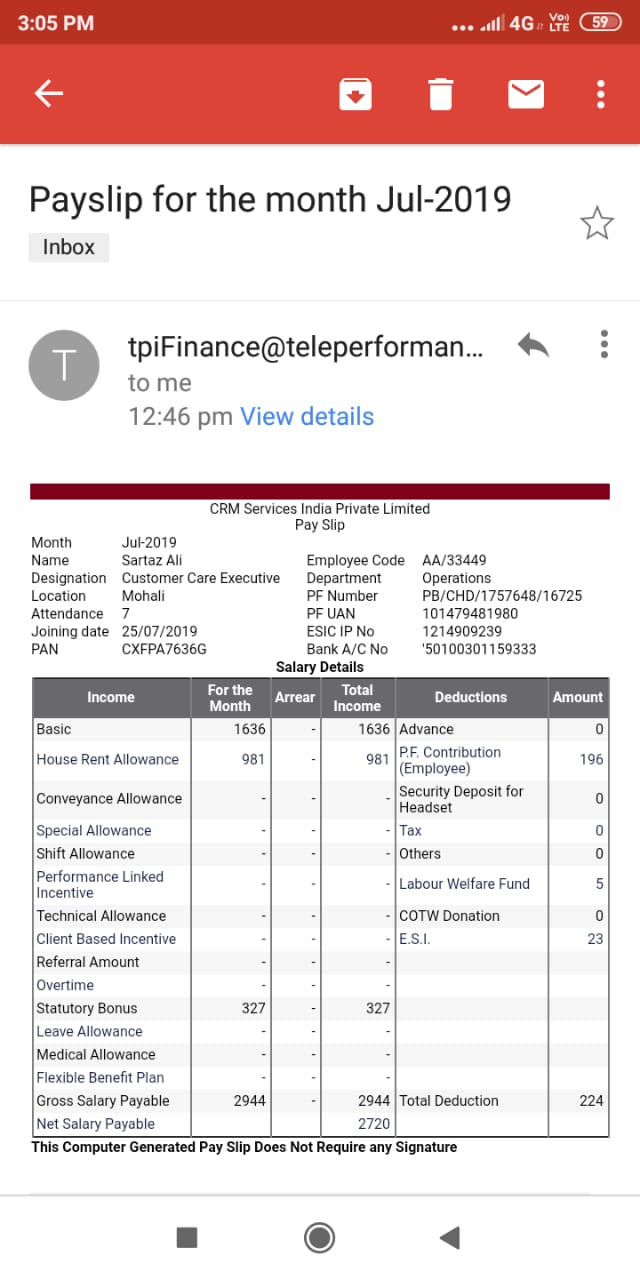The height and width of the screenshot is (1280, 640).
Task: Mark email as unread envelope icon
Action: click(x=526, y=94)
